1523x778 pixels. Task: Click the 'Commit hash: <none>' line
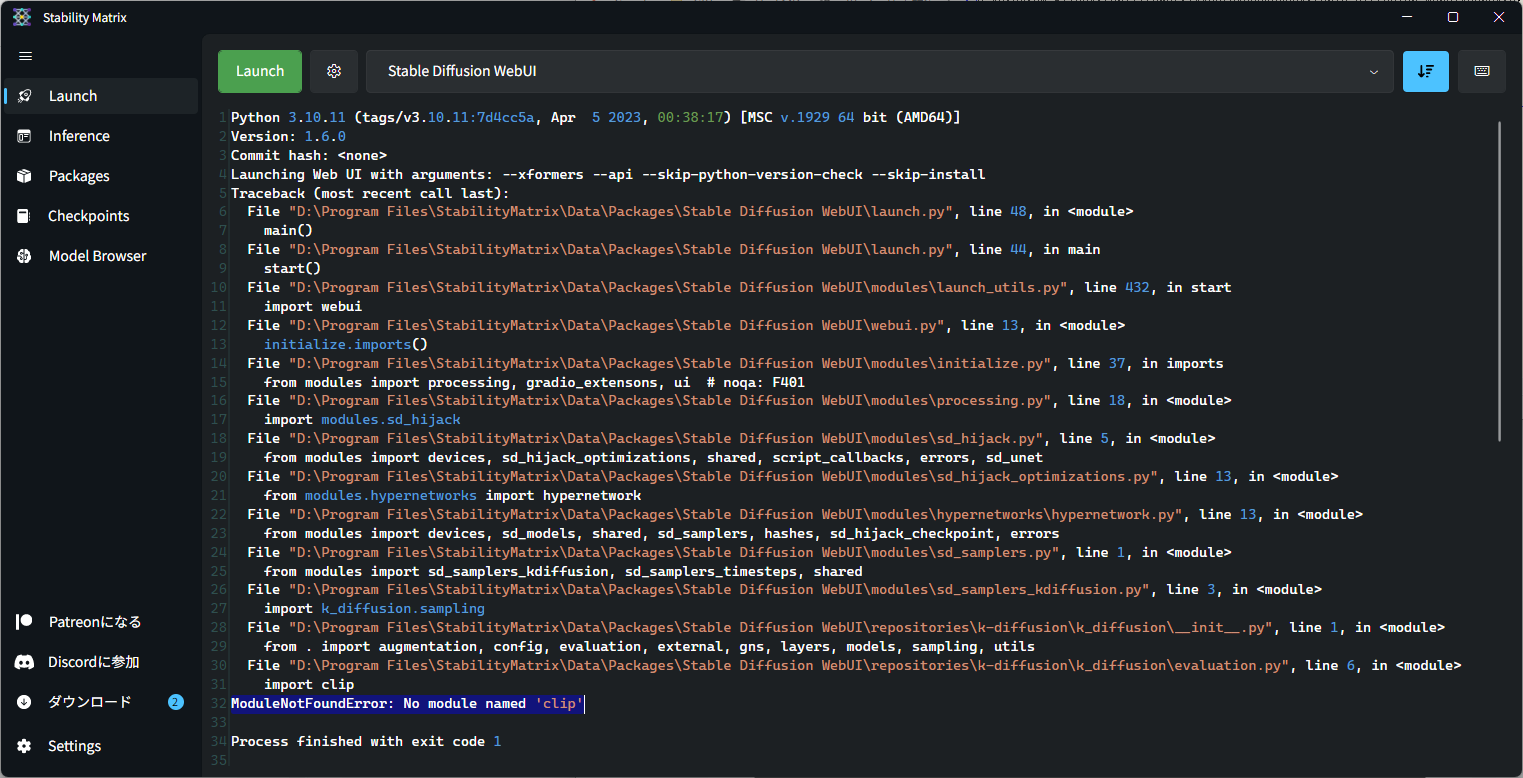(x=309, y=156)
